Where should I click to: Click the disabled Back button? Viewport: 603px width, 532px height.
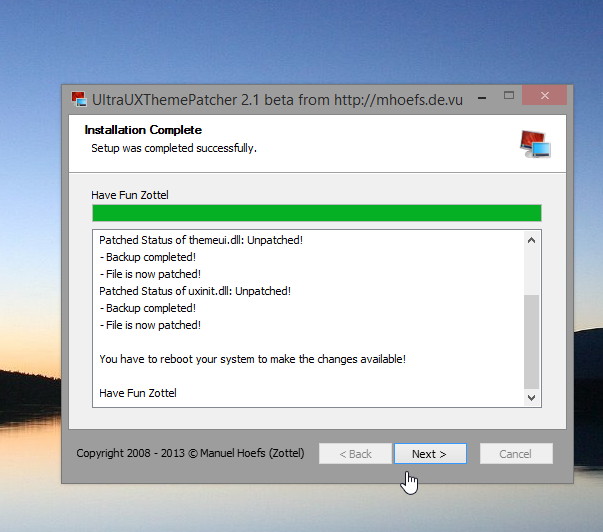point(355,454)
